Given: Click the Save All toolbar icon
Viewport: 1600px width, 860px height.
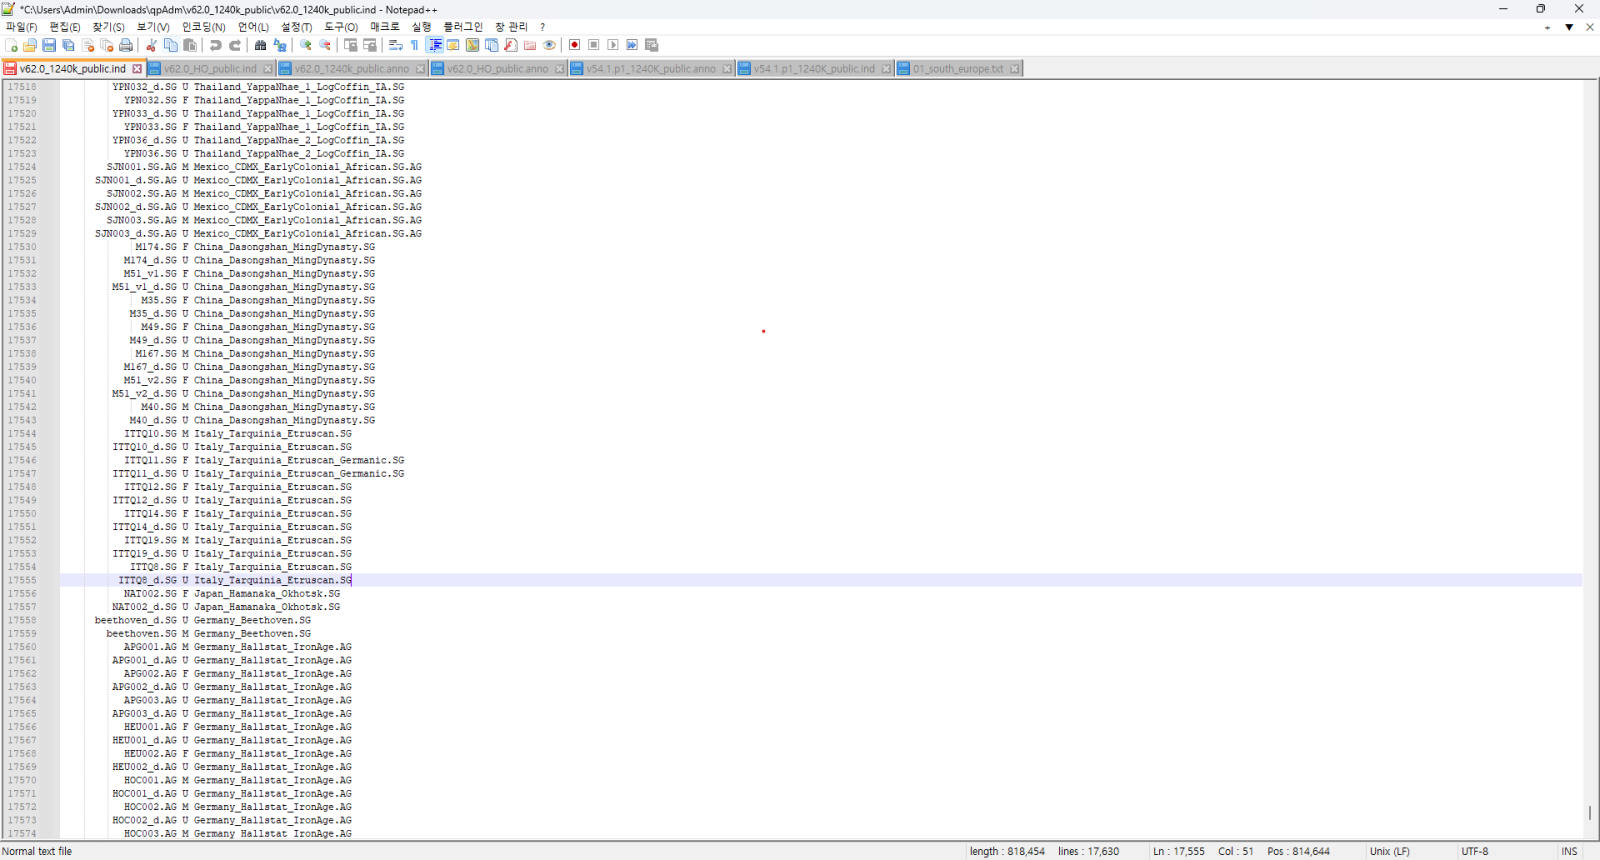Looking at the screenshot, I should click(68, 45).
